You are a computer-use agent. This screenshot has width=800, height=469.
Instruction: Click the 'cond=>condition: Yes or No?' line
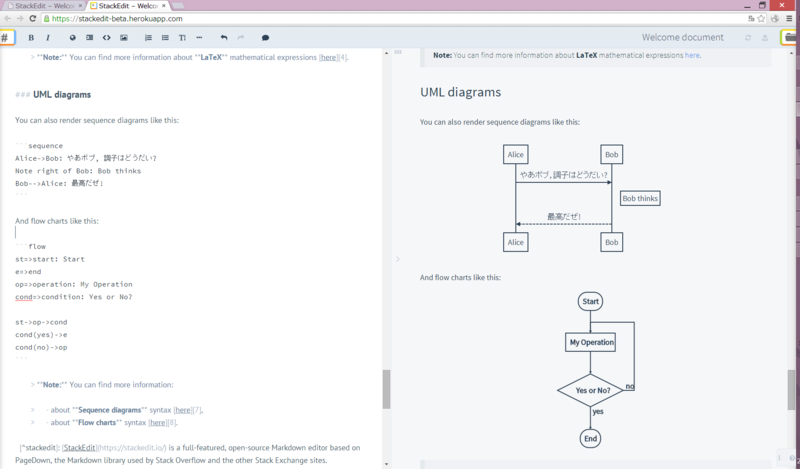click(x=73, y=297)
